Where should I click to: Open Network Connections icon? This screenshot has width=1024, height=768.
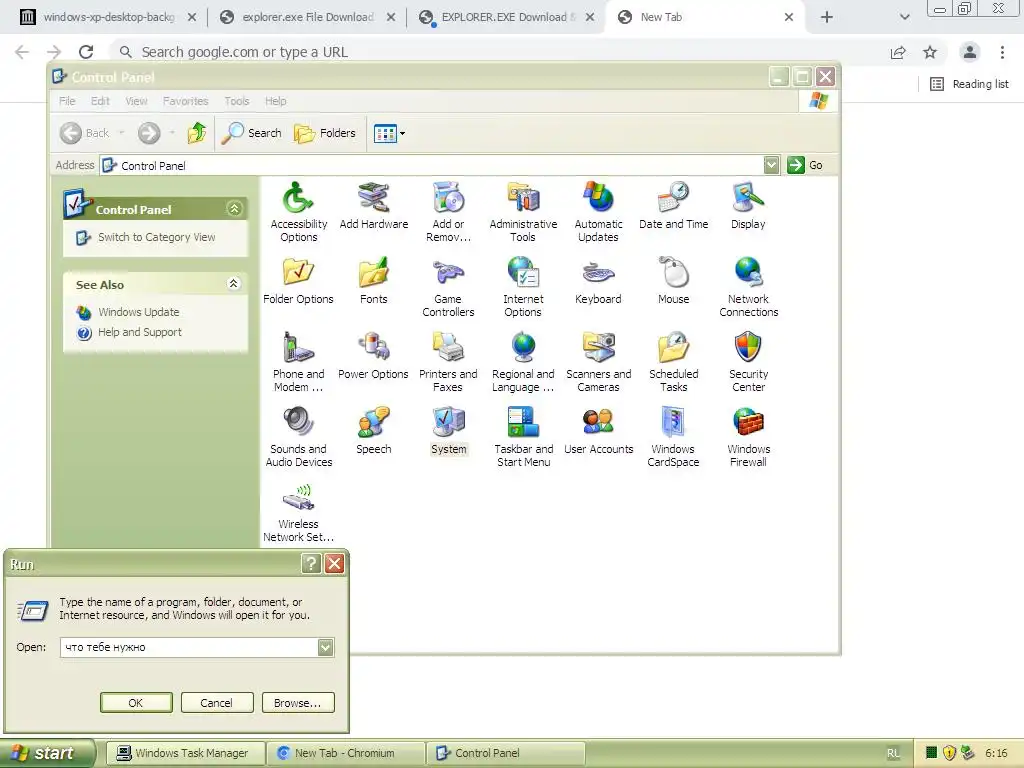[748, 287]
